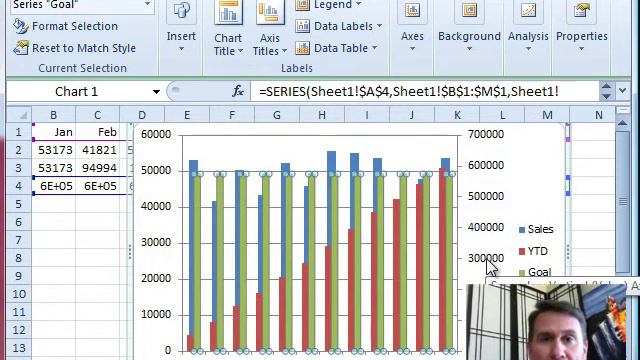Image resolution: width=640 pixels, height=360 pixels.
Task: Open the Data Table dropdown arrow
Action: click(375, 48)
